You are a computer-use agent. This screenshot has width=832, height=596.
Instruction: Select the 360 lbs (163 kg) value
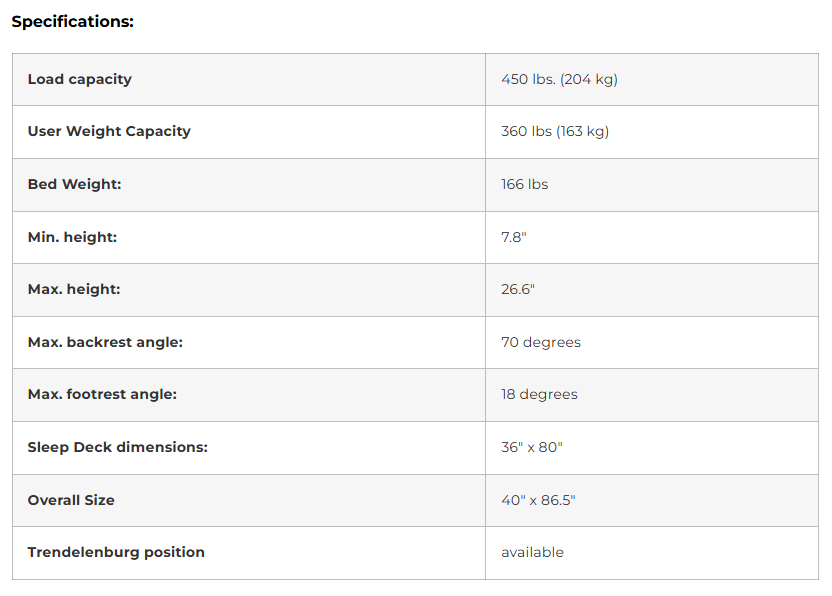click(x=555, y=131)
